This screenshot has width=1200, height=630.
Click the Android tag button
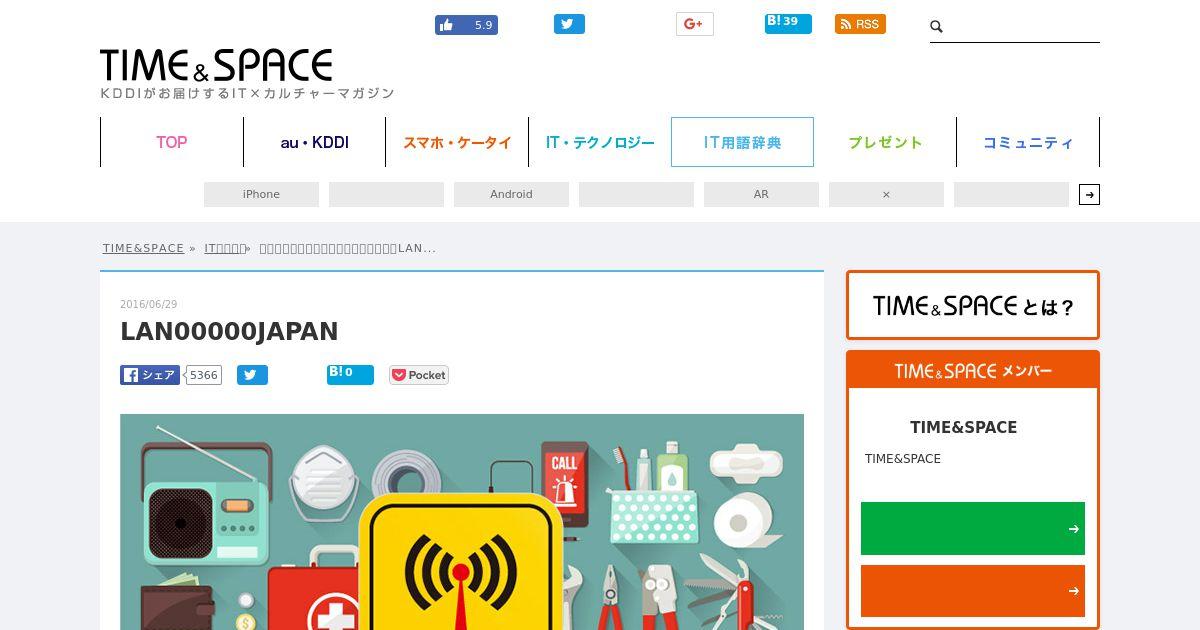click(x=511, y=194)
